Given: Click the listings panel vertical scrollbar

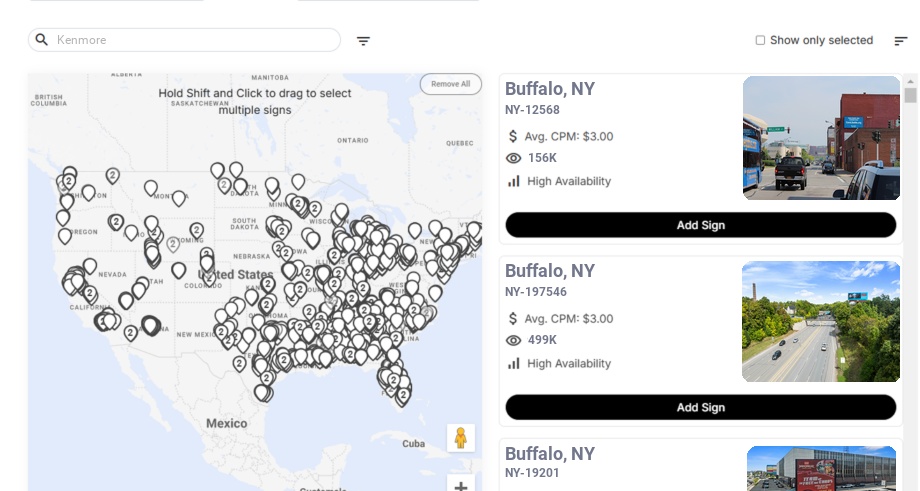Looking at the screenshot, I should pos(910,95).
